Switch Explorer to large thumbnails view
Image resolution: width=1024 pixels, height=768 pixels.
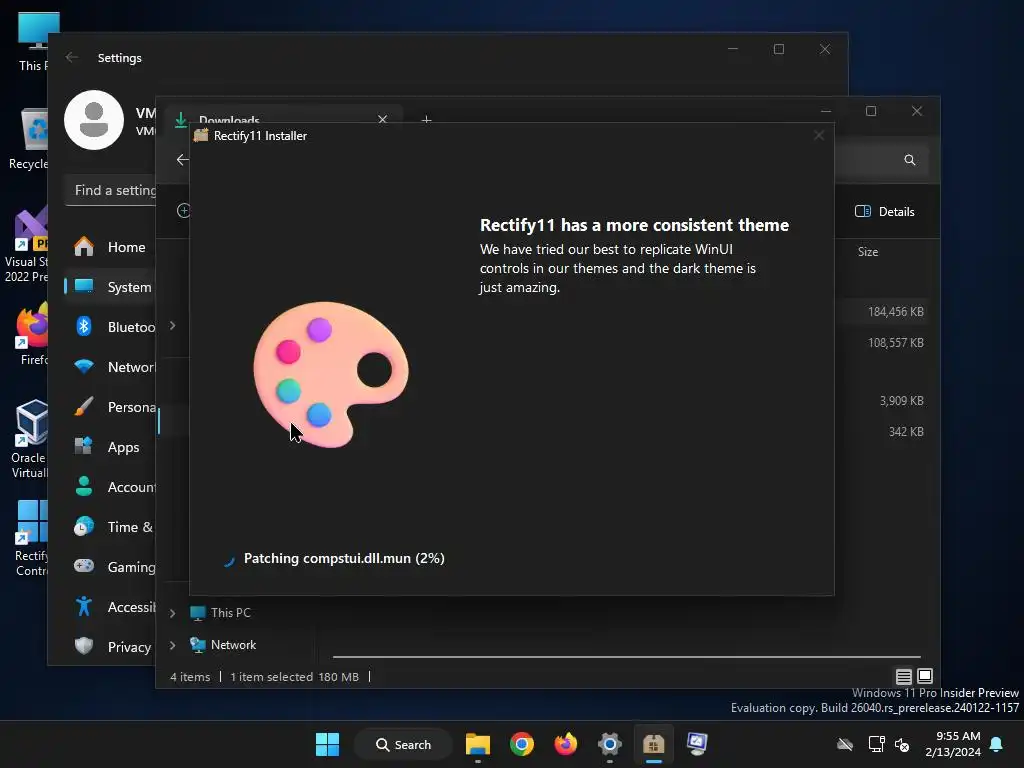click(x=925, y=676)
